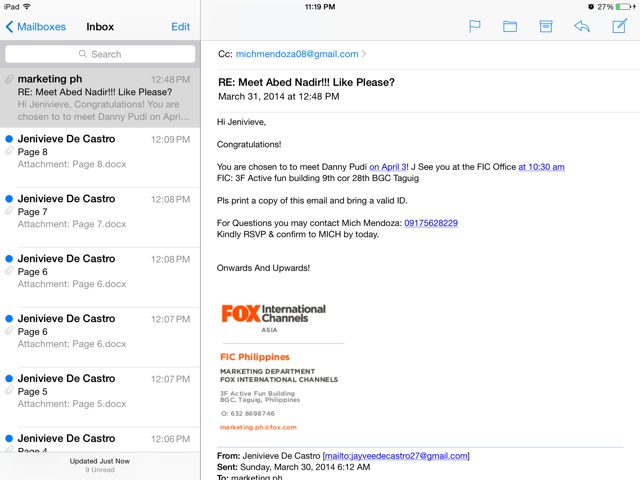Image resolution: width=640 pixels, height=480 pixels.
Task: Tap the 'at 10:30 am' time link
Action: click(541, 167)
